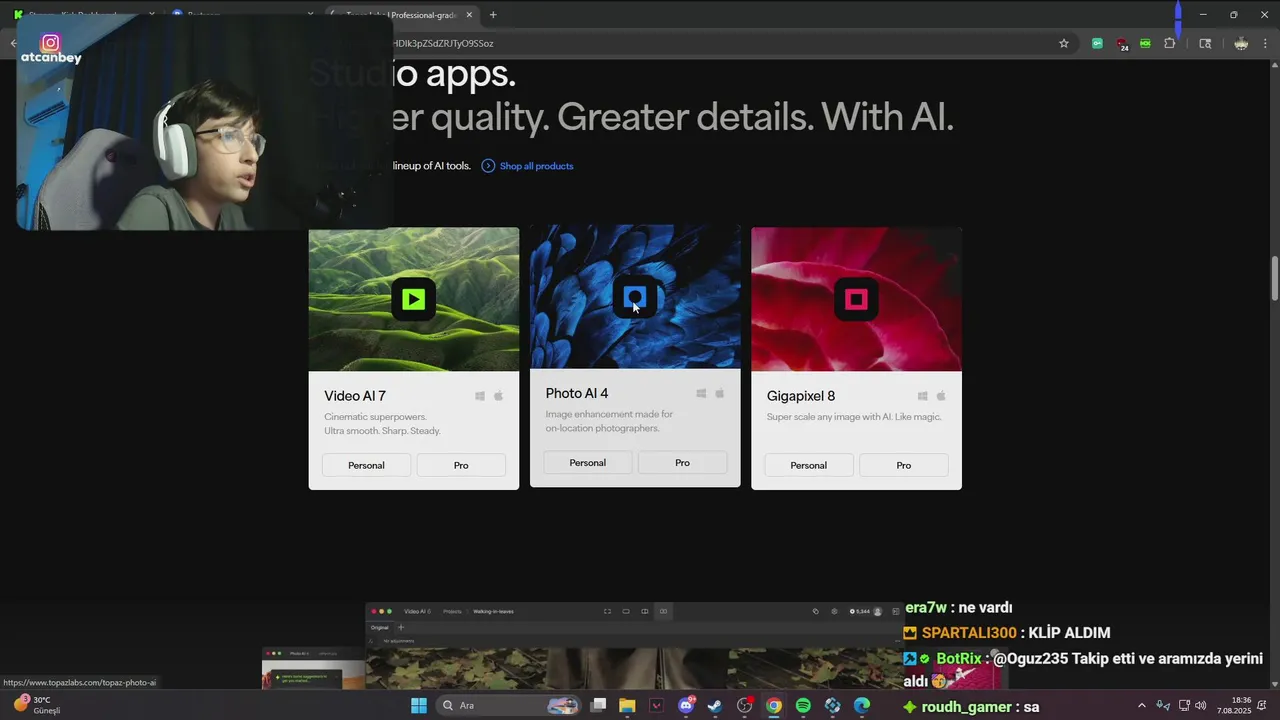Choose Pro for Video AI 7
Viewport: 1280px width, 720px height.
coord(461,465)
